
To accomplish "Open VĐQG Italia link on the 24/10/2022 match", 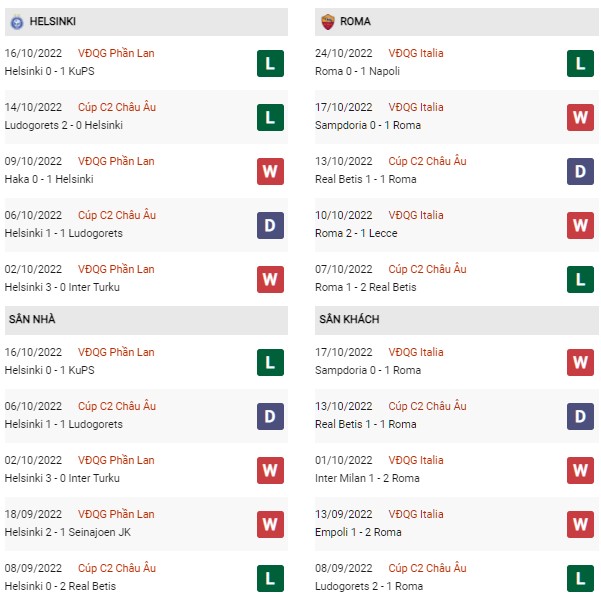I will 416,53.
